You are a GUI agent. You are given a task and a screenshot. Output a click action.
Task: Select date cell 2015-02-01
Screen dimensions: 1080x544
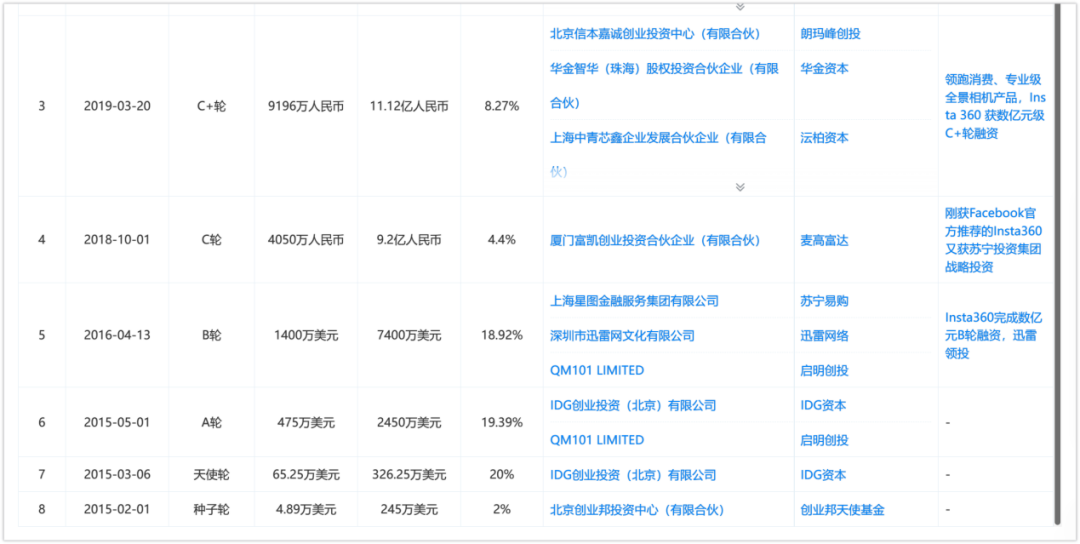pos(117,510)
